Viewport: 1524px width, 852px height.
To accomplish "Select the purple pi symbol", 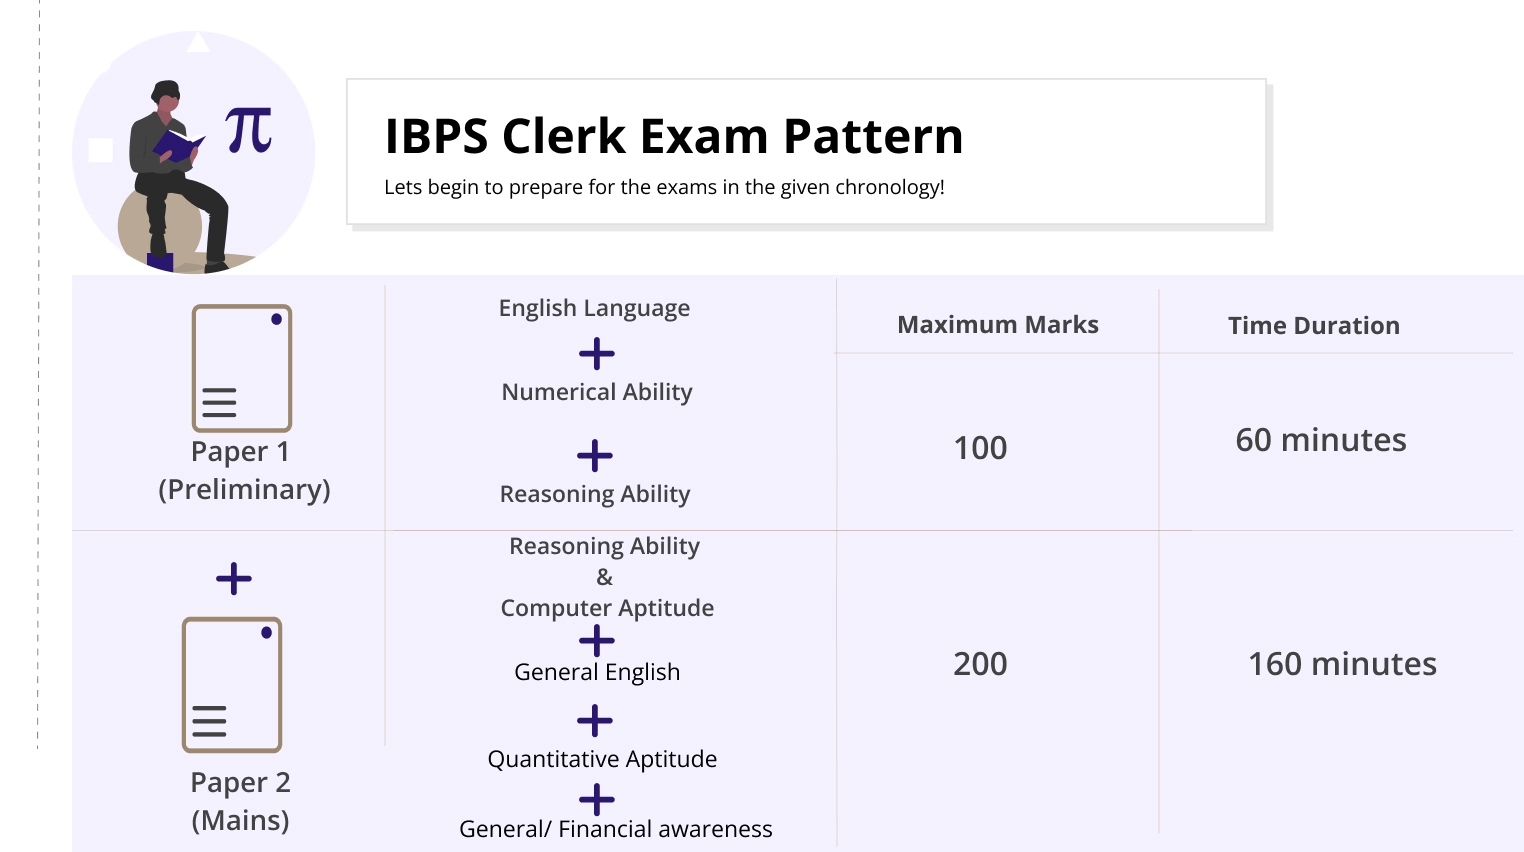I will [x=249, y=130].
